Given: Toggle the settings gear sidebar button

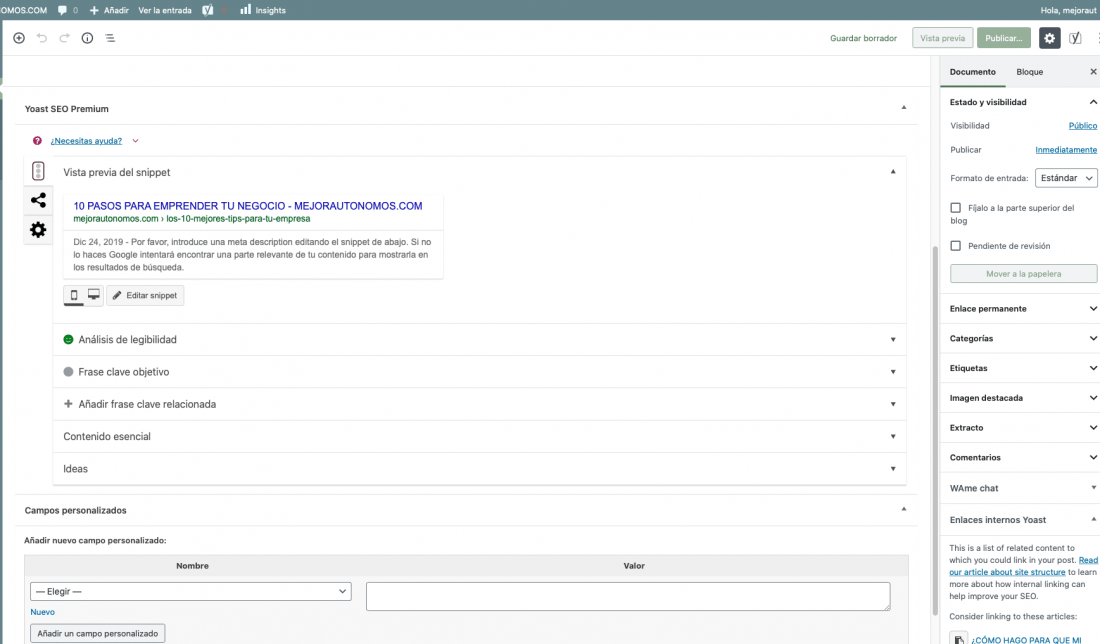Looking at the screenshot, I should coord(1049,38).
